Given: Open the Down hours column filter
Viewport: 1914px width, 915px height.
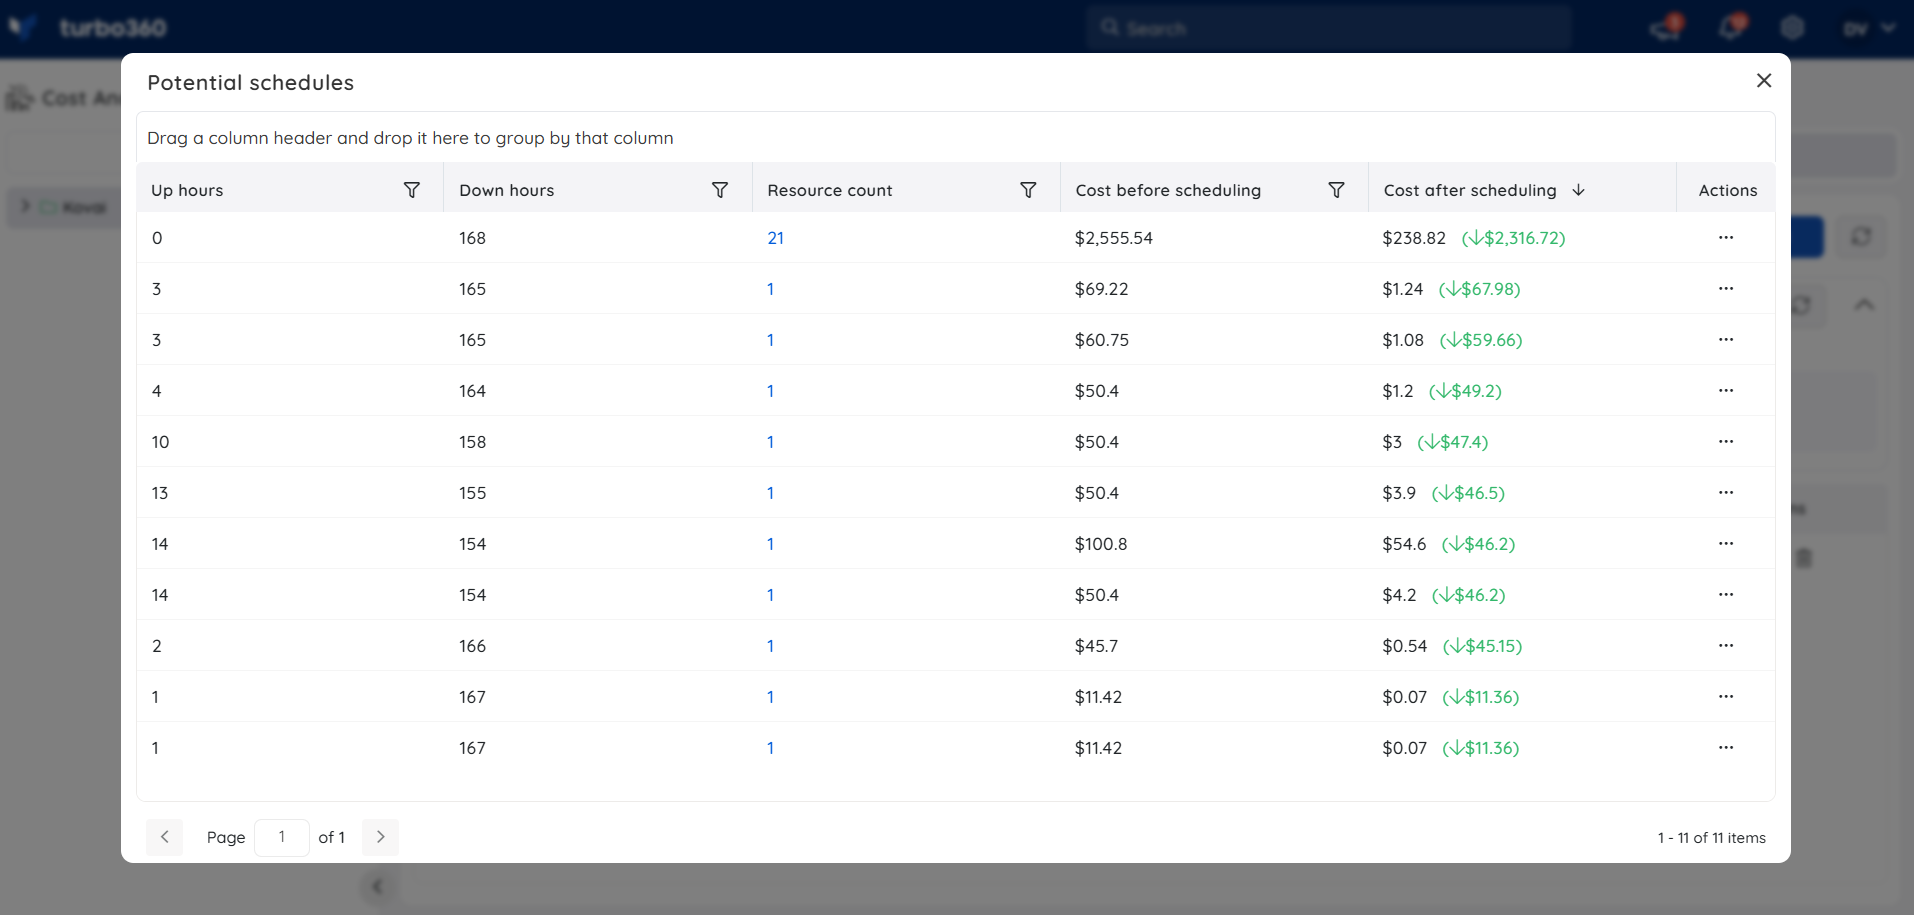Looking at the screenshot, I should pyautogui.click(x=719, y=190).
